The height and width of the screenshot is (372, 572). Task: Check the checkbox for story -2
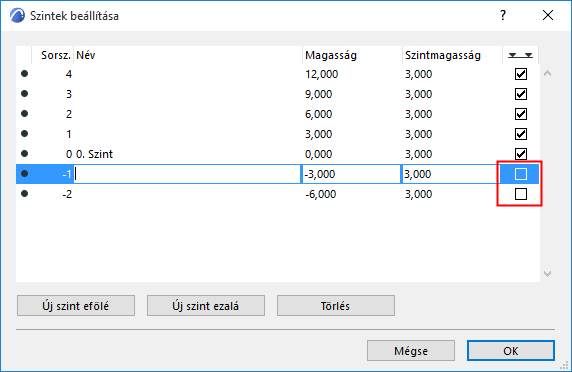click(x=521, y=194)
